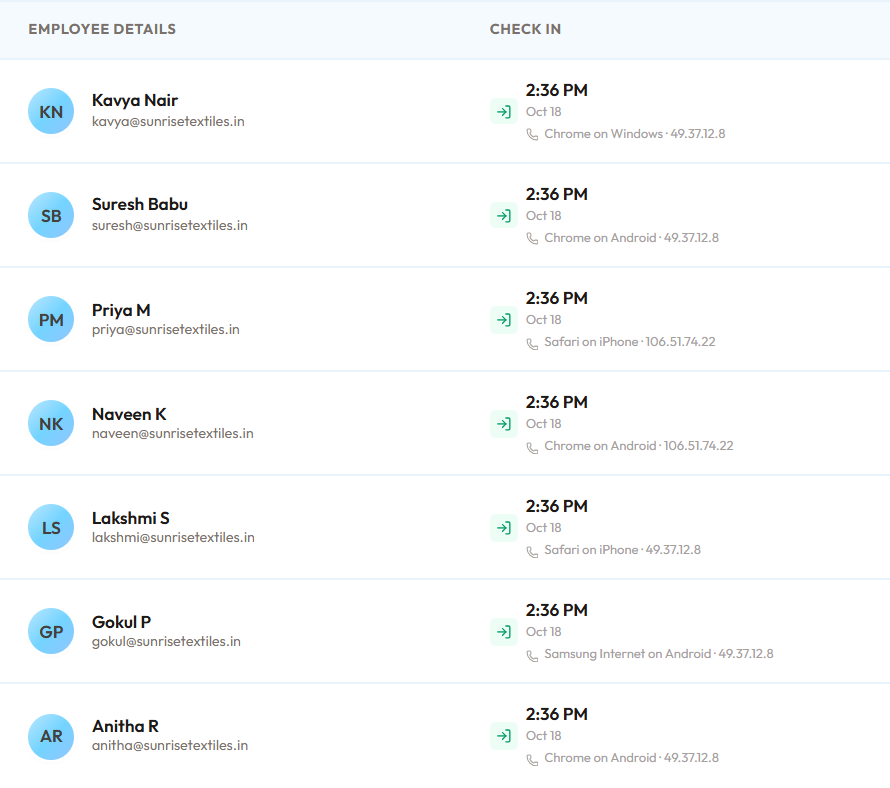Click email gokul@sunrisetextiles.in

coord(166,642)
